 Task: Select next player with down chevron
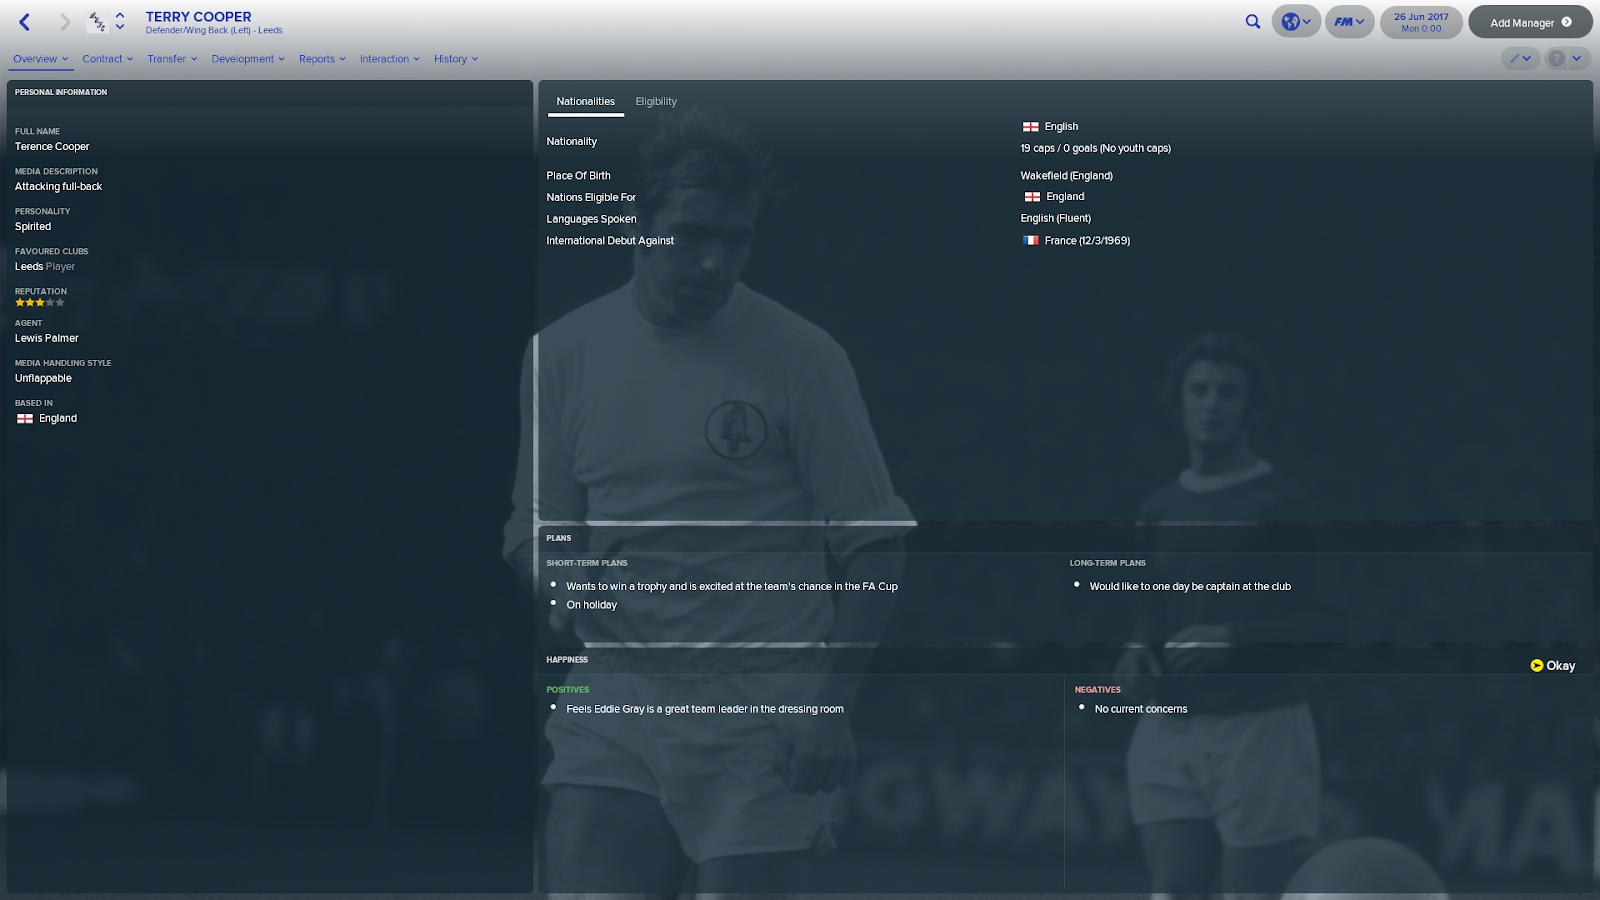[120, 28]
